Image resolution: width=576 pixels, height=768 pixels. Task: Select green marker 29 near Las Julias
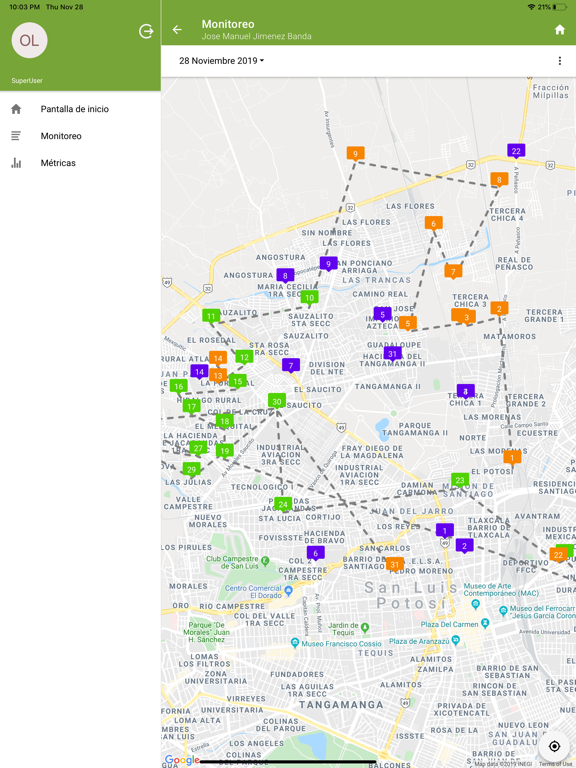(x=192, y=470)
